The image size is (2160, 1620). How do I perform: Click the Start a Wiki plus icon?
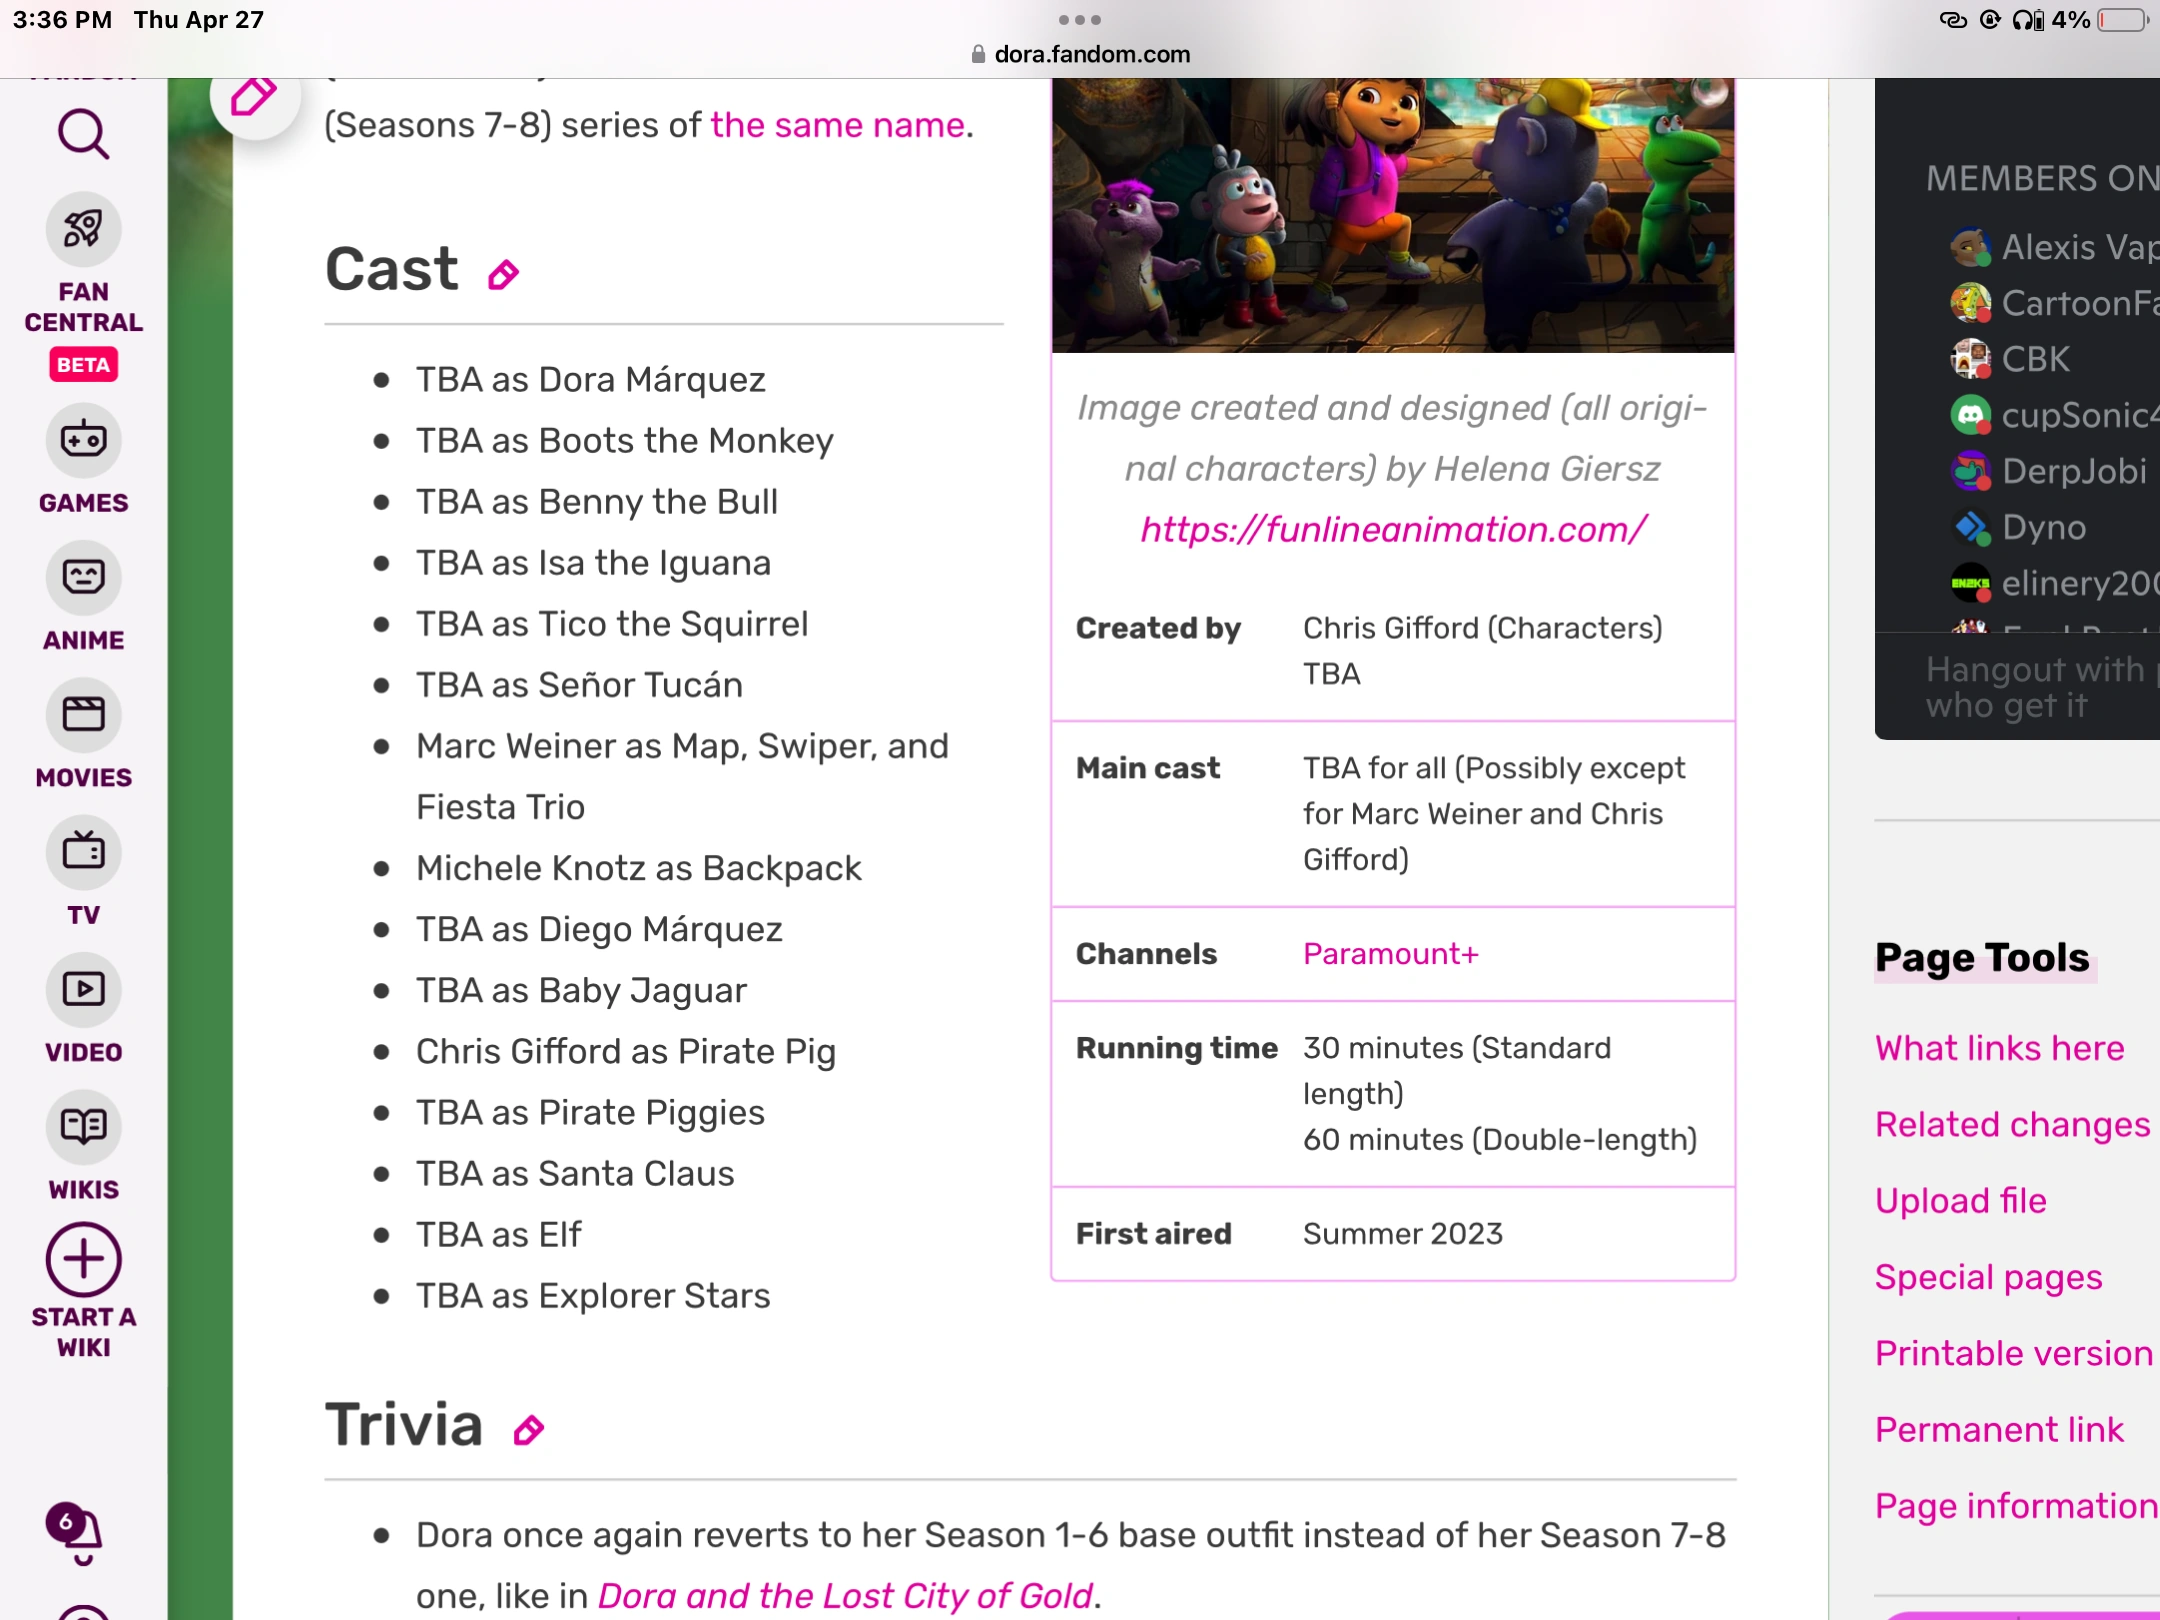tap(84, 1260)
